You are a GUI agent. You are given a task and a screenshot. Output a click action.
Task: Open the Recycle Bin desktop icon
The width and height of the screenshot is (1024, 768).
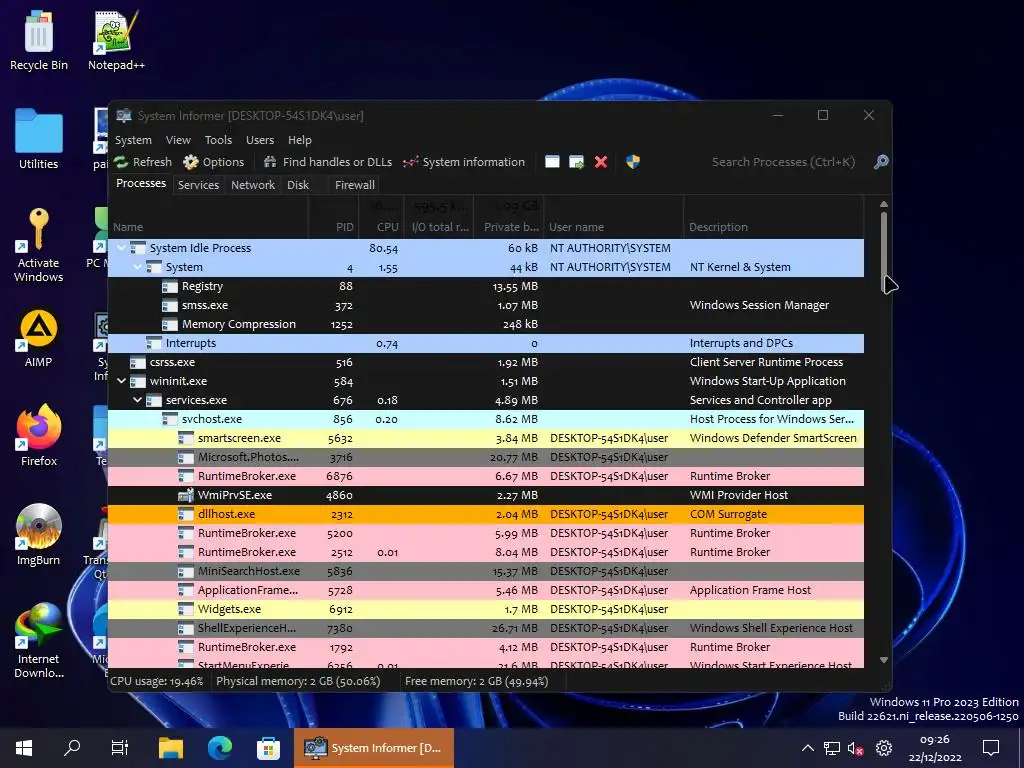pos(39,40)
